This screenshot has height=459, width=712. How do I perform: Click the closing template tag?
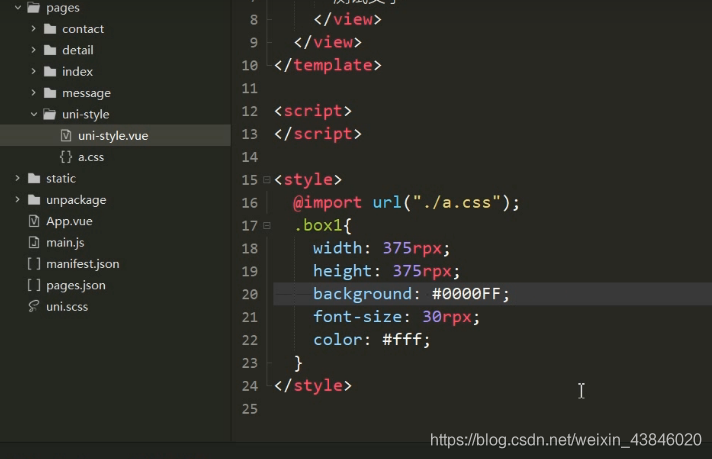point(328,65)
